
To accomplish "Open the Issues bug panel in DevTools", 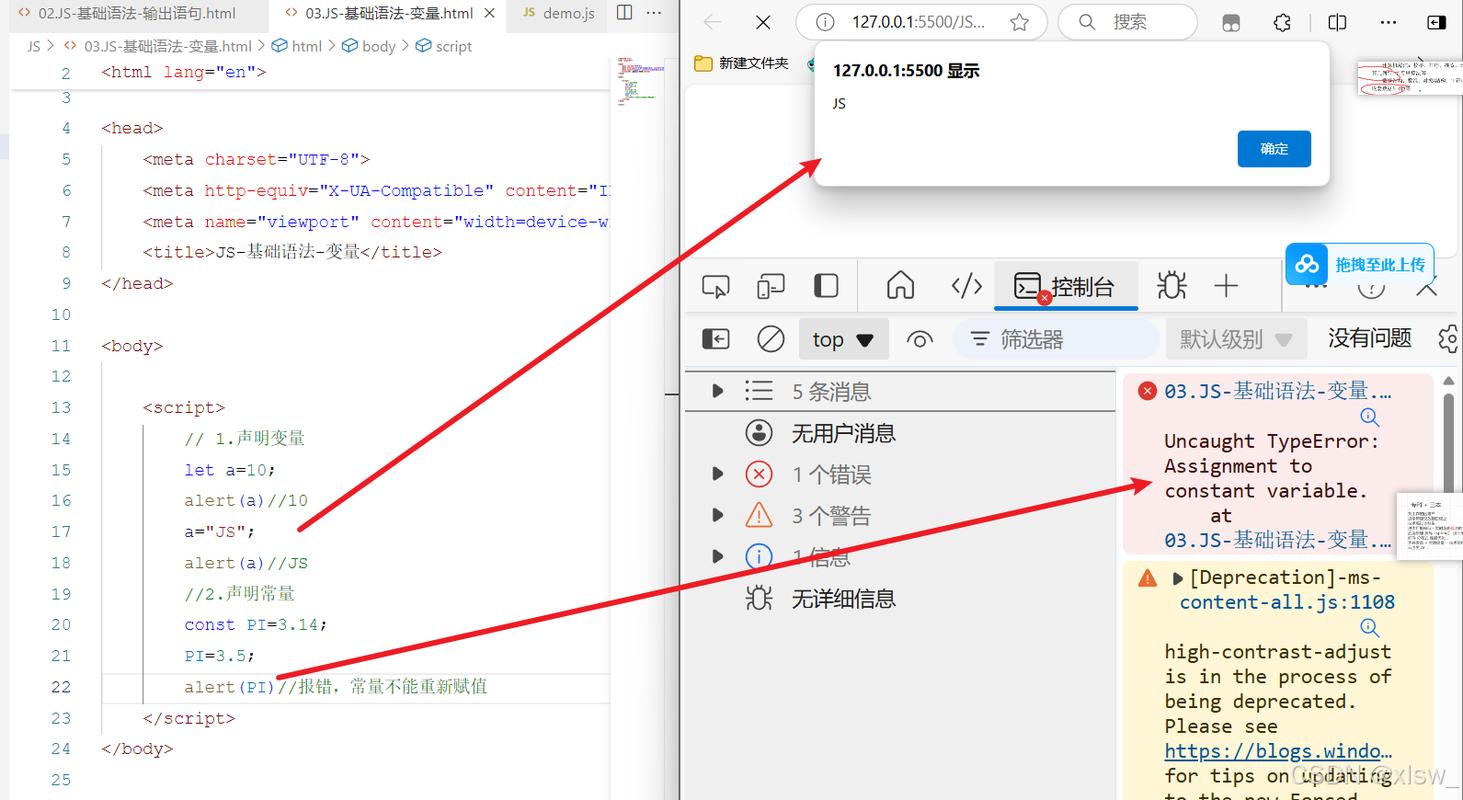I will click(x=1171, y=286).
